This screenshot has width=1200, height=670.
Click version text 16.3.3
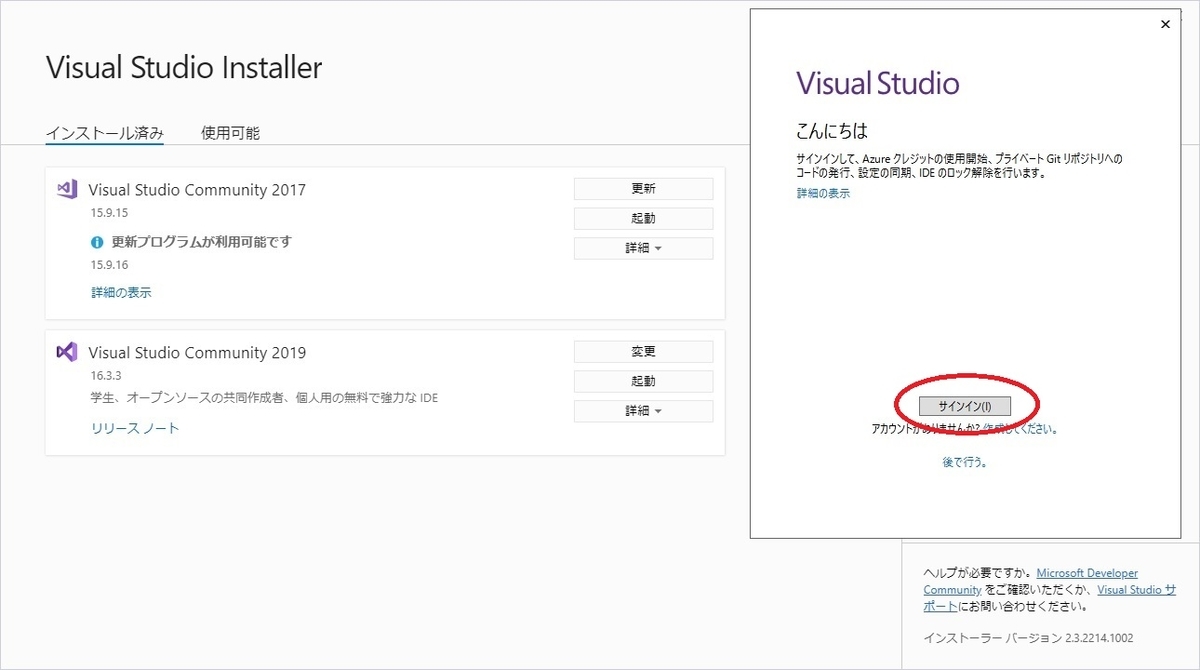[107, 376]
